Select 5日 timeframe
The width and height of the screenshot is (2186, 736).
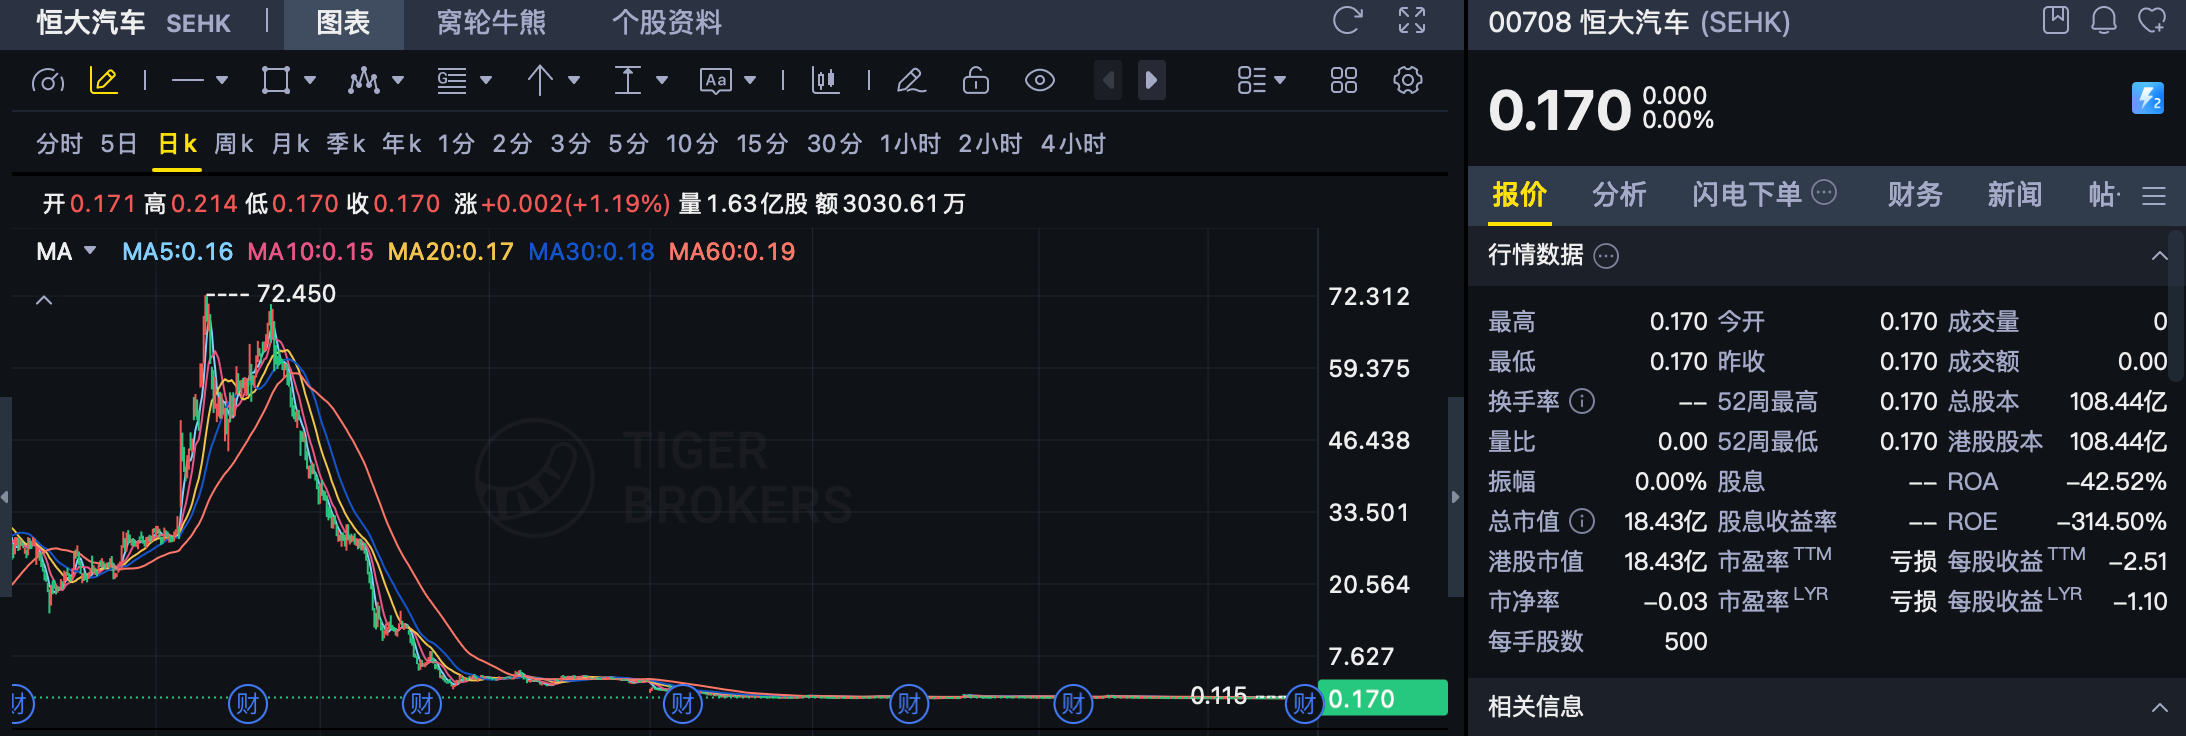point(119,144)
